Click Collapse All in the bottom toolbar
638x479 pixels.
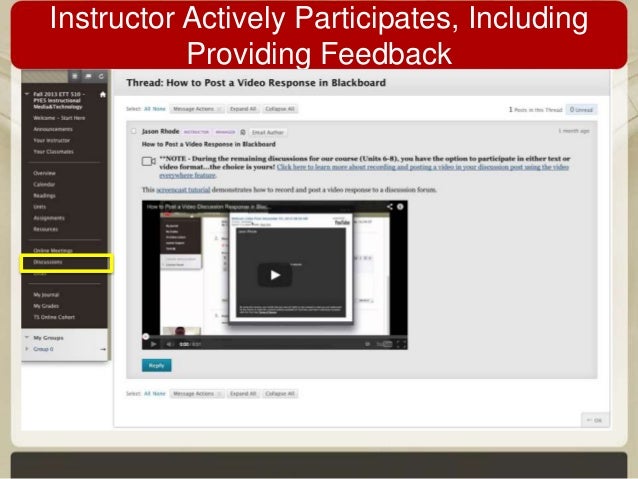280,394
